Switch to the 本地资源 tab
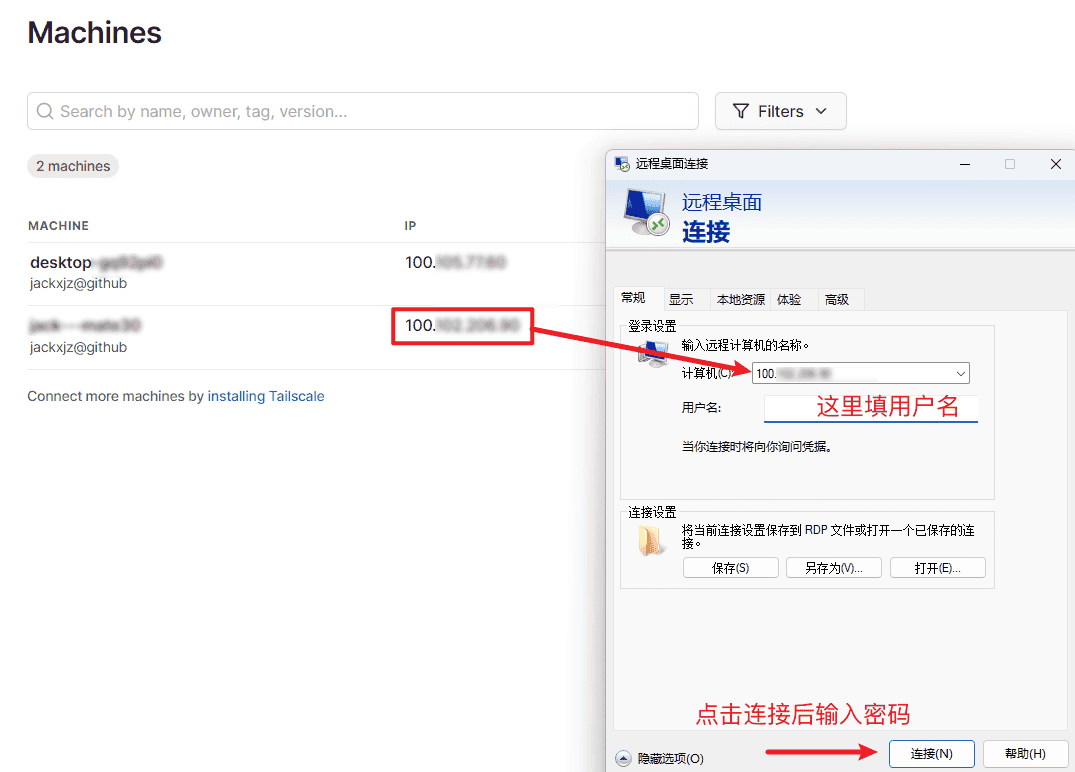The width and height of the screenshot is (1075, 772). click(x=740, y=300)
